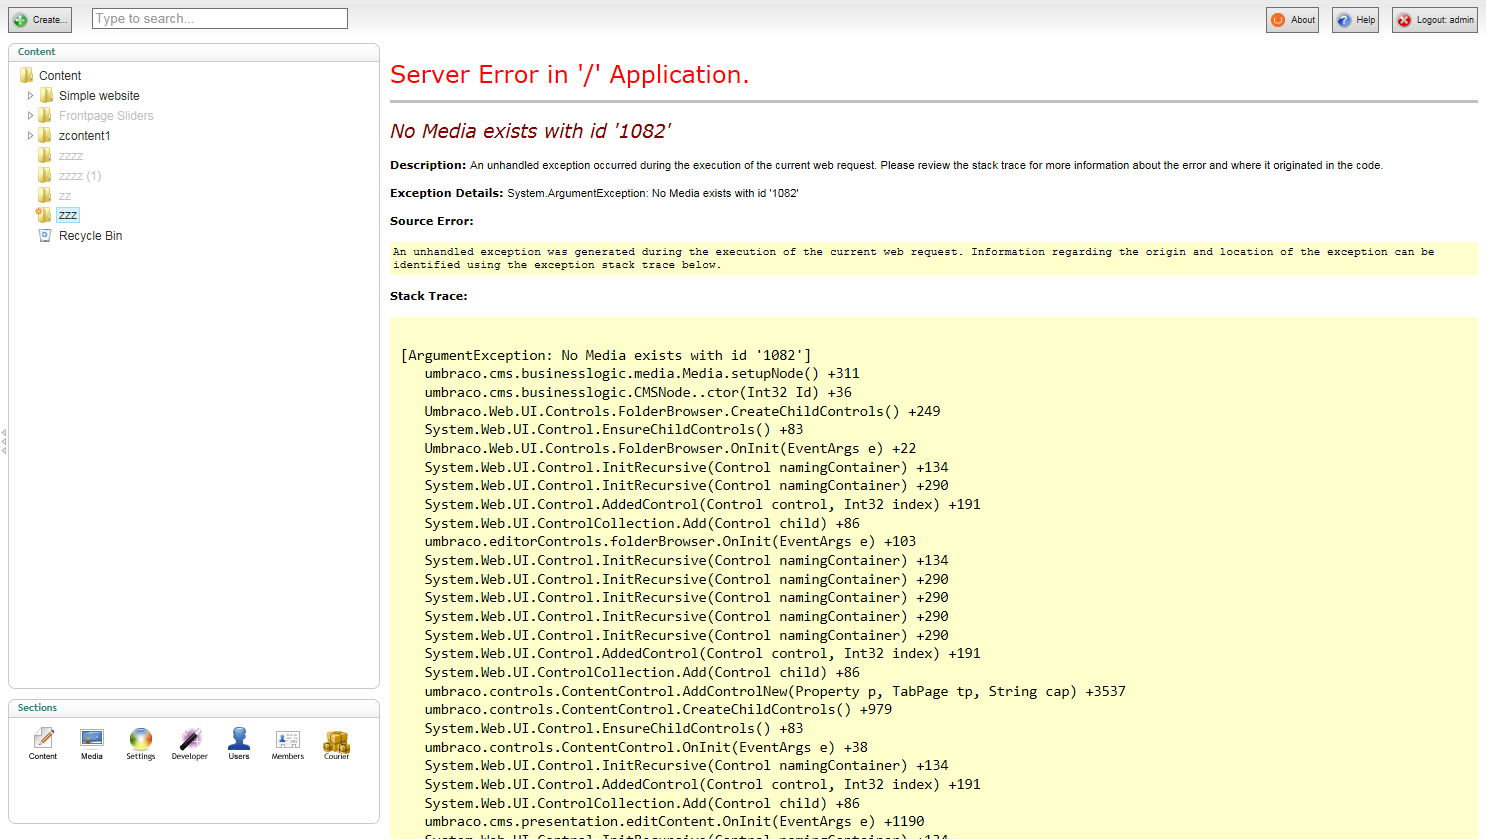The image size is (1486, 840).
Task: Expand the zcontent1 tree node
Action: [30, 136]
